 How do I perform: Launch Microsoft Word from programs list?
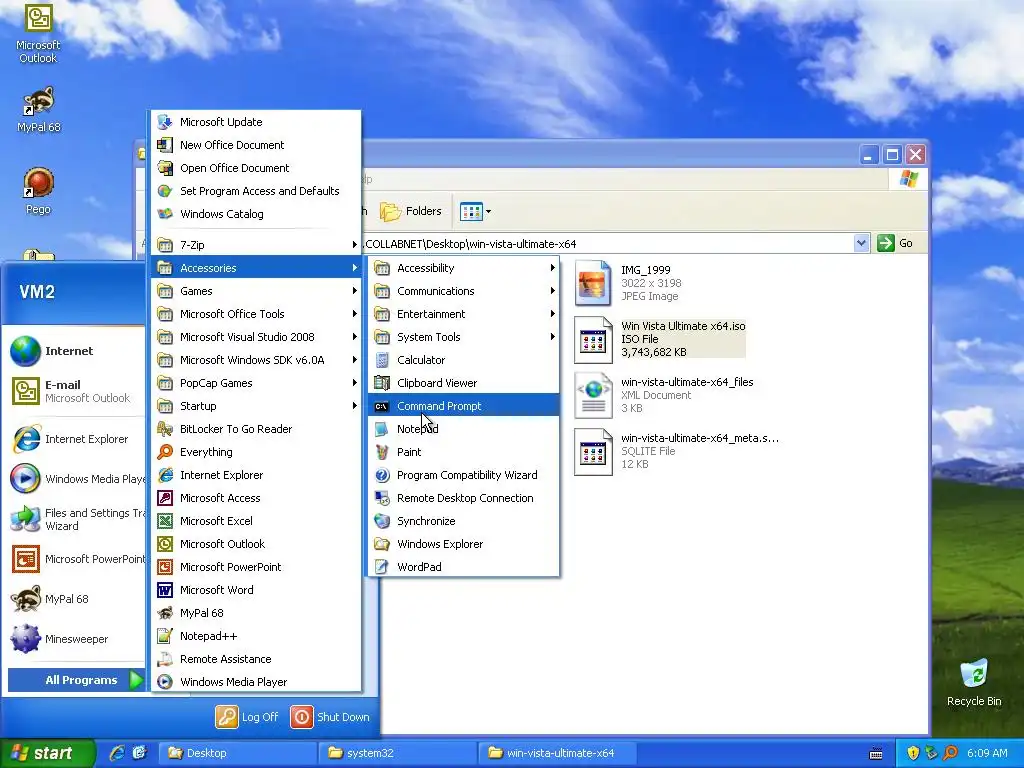pos(256,590)
